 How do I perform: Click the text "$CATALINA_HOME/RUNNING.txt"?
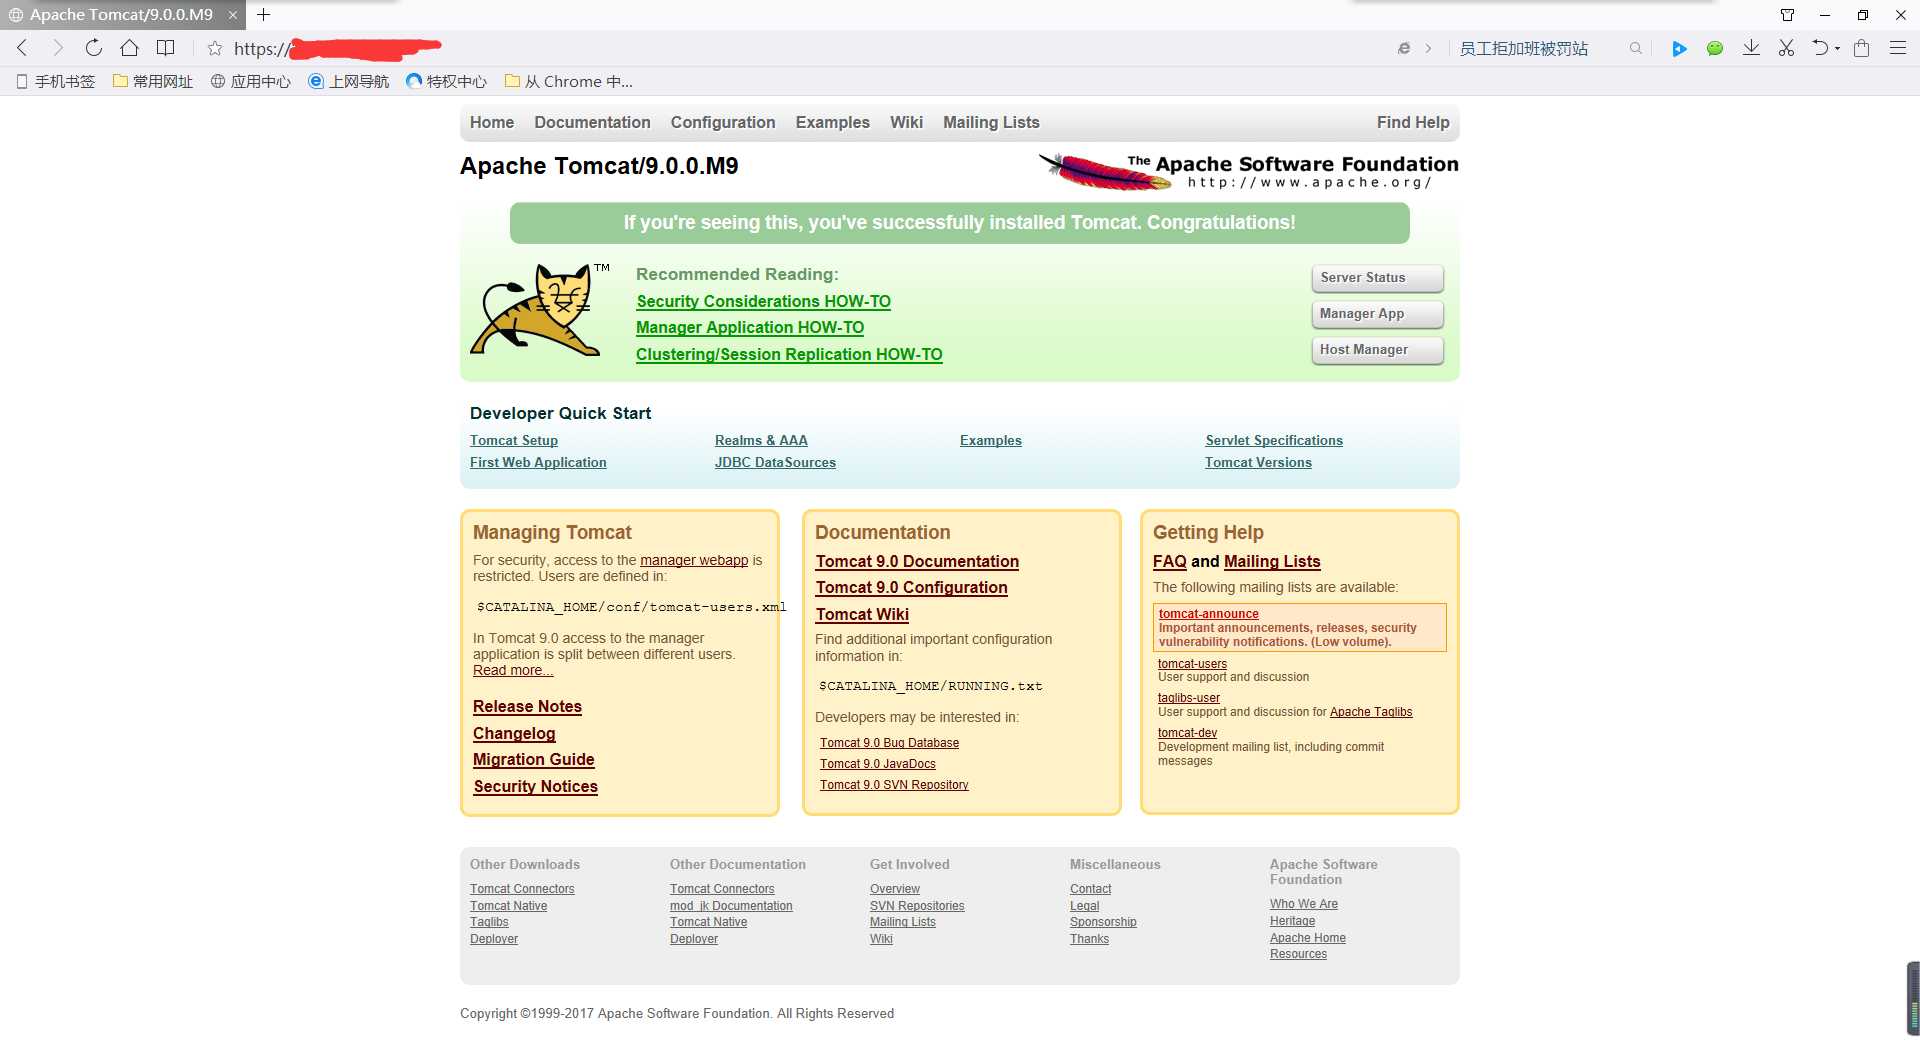(930, 686)
